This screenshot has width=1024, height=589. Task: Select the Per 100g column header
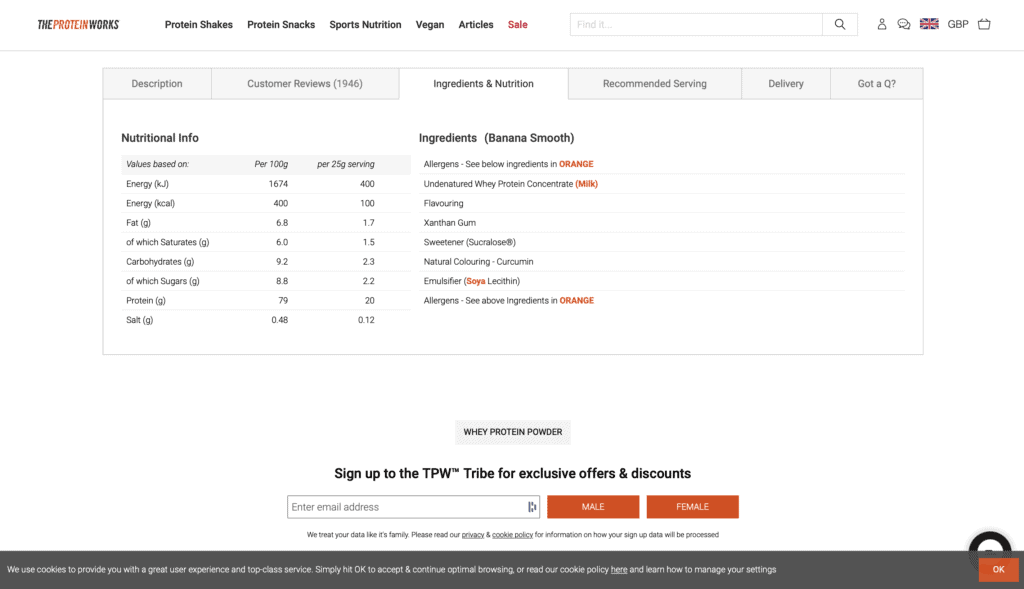click(x=271, y=165)
